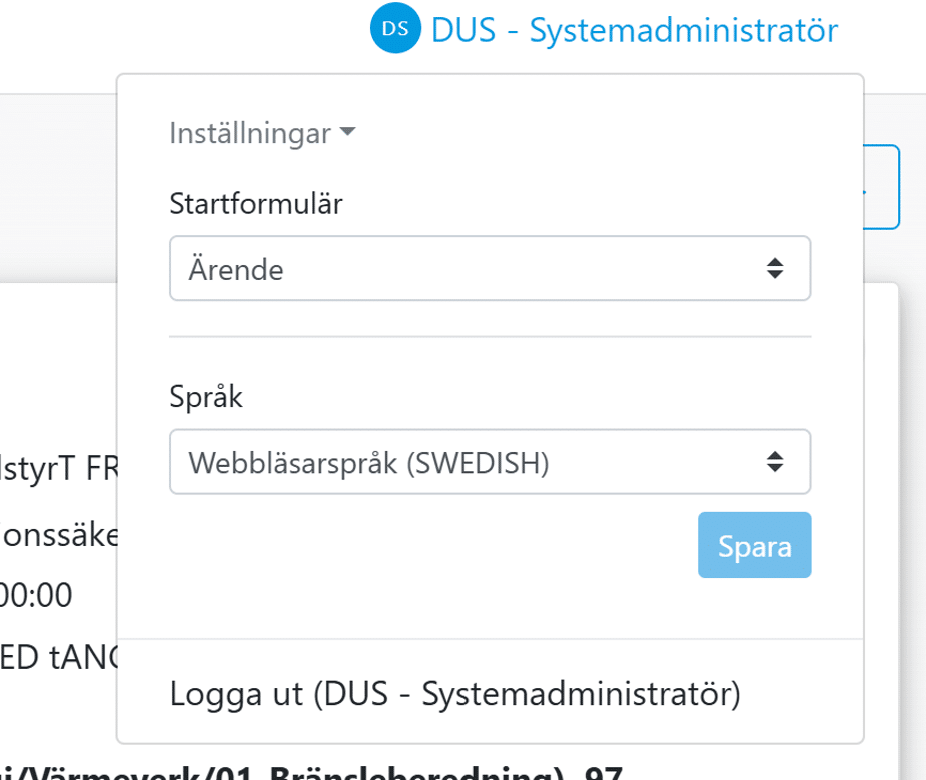Click the up-down arrows in Ärende select

774,268
